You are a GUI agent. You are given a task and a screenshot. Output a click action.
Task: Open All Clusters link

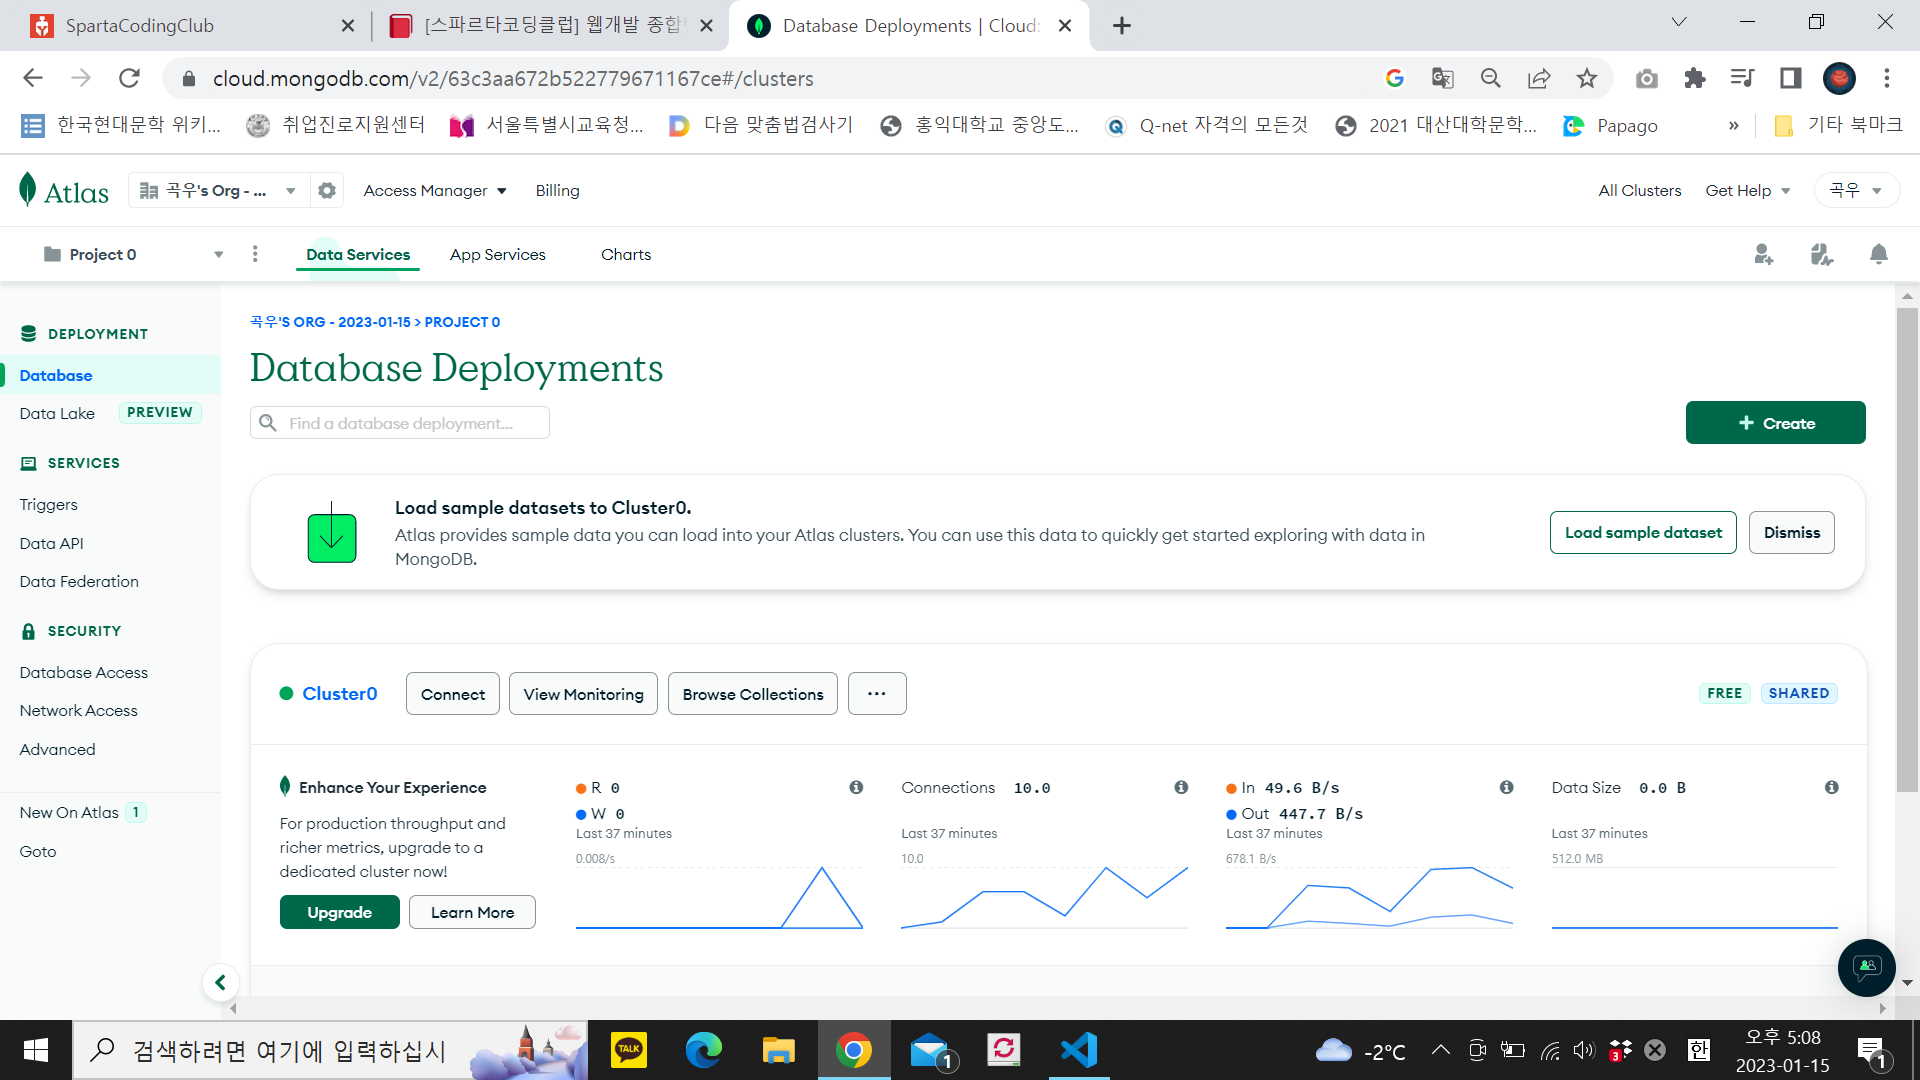pos(1639,190)
